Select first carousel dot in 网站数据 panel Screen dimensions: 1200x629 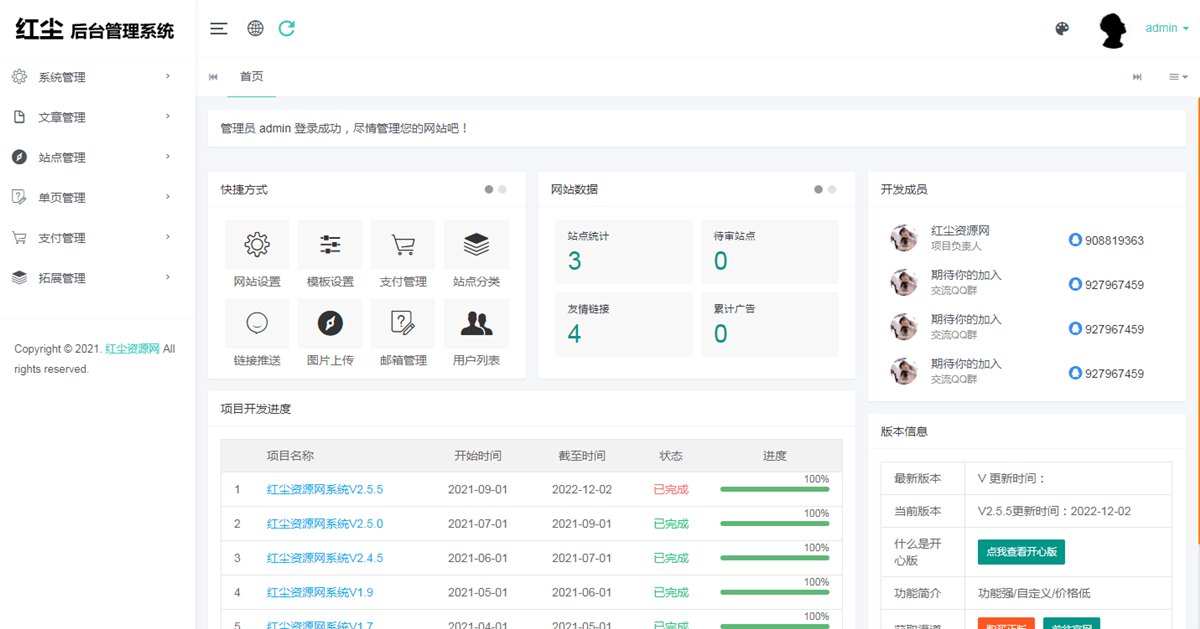pos(818,189)
